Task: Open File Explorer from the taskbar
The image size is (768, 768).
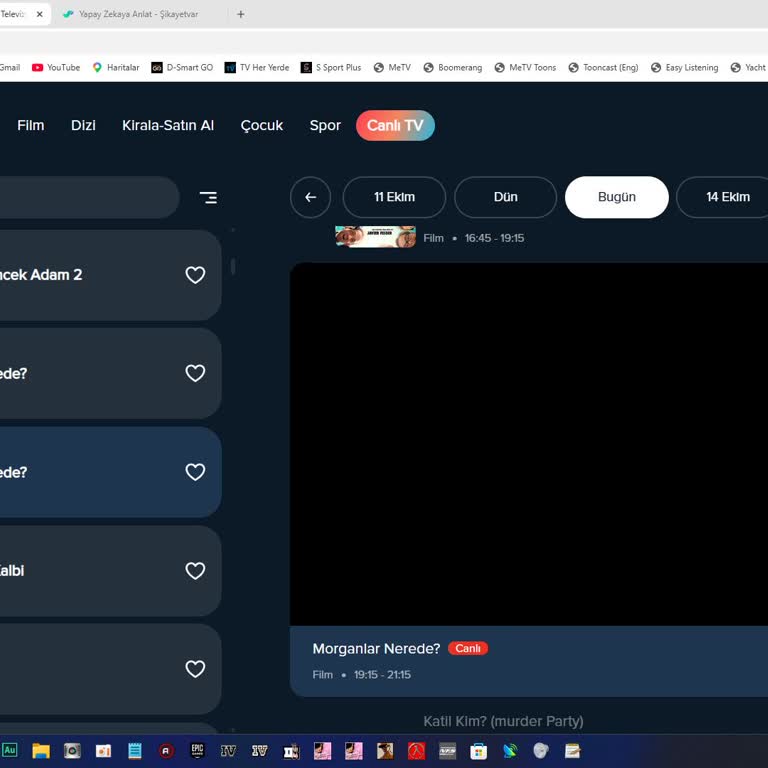Action: (x=41, y=750)
